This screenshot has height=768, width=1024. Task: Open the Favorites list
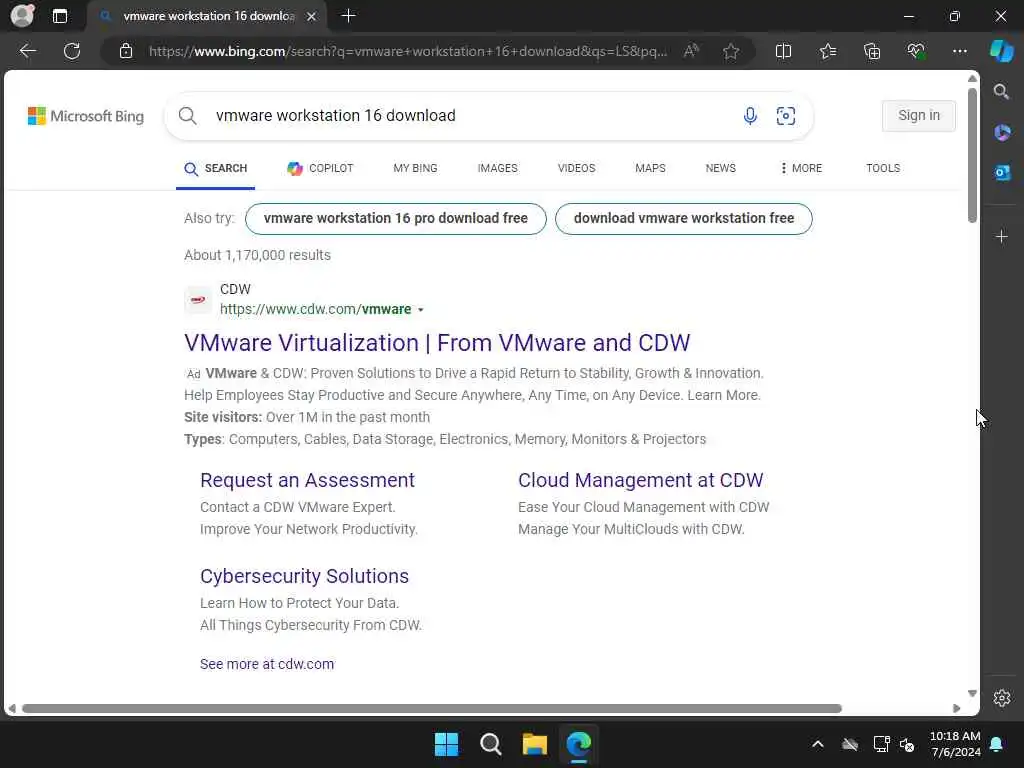click(x=827, y=51)
